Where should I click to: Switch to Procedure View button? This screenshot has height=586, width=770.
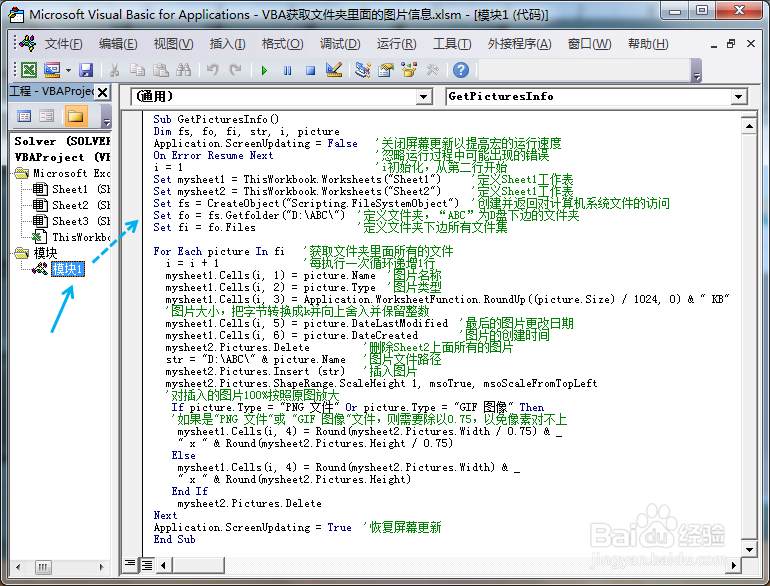(x=130, y=564)
